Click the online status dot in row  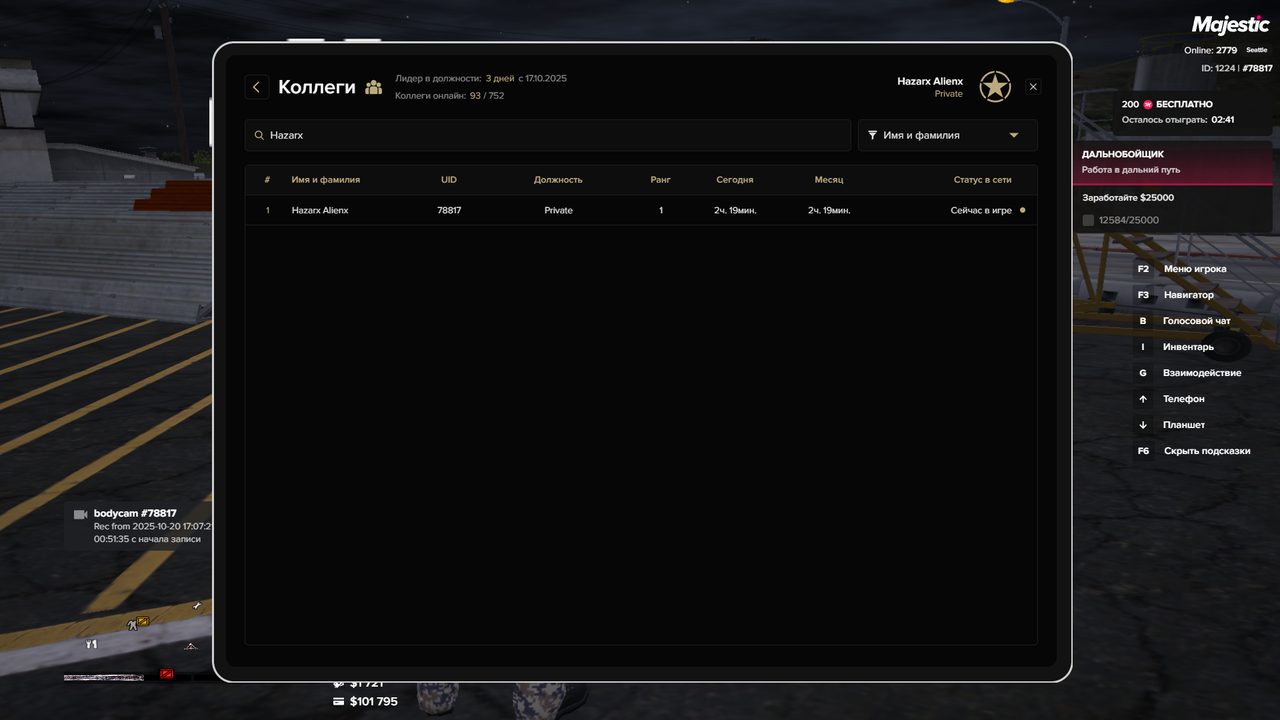click(x=1022, y=210)
